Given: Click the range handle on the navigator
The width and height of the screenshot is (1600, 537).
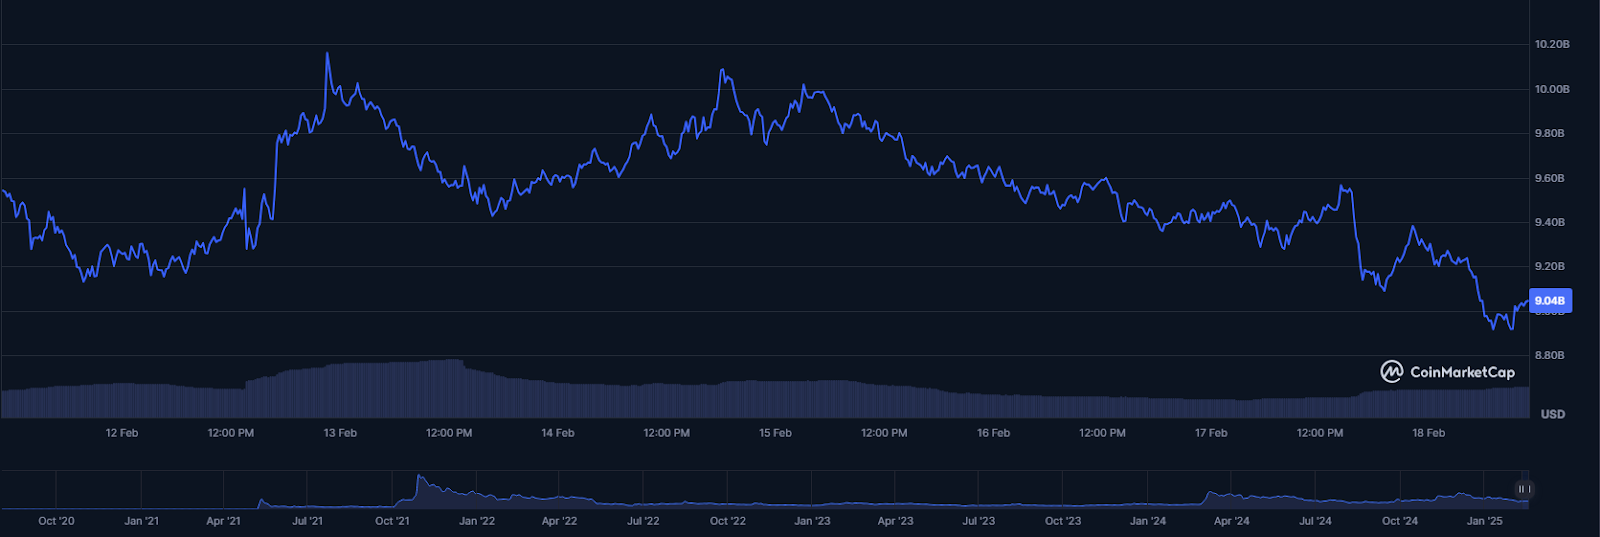Looking at the screenshot, I should (x=1523, y=489).
